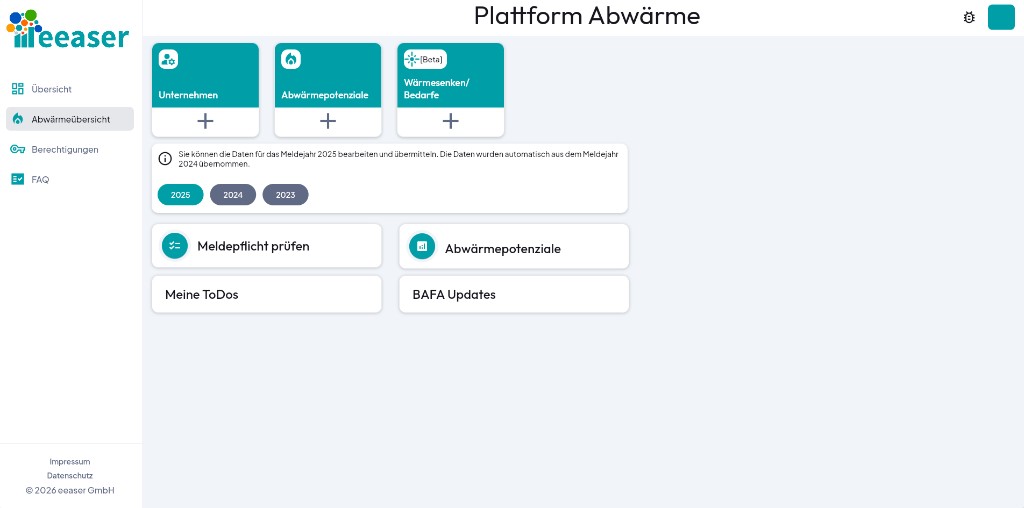
Task: Open Berechtigungen in the sidebar
Action: click(70, 150)
